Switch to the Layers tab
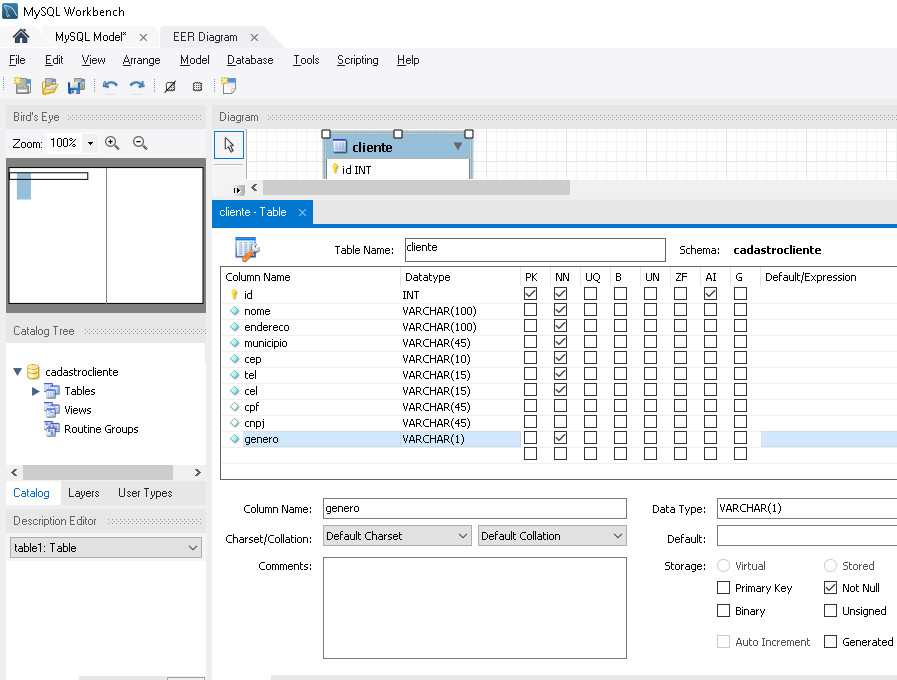Screen dimensions: 897x680 [84, 493]
